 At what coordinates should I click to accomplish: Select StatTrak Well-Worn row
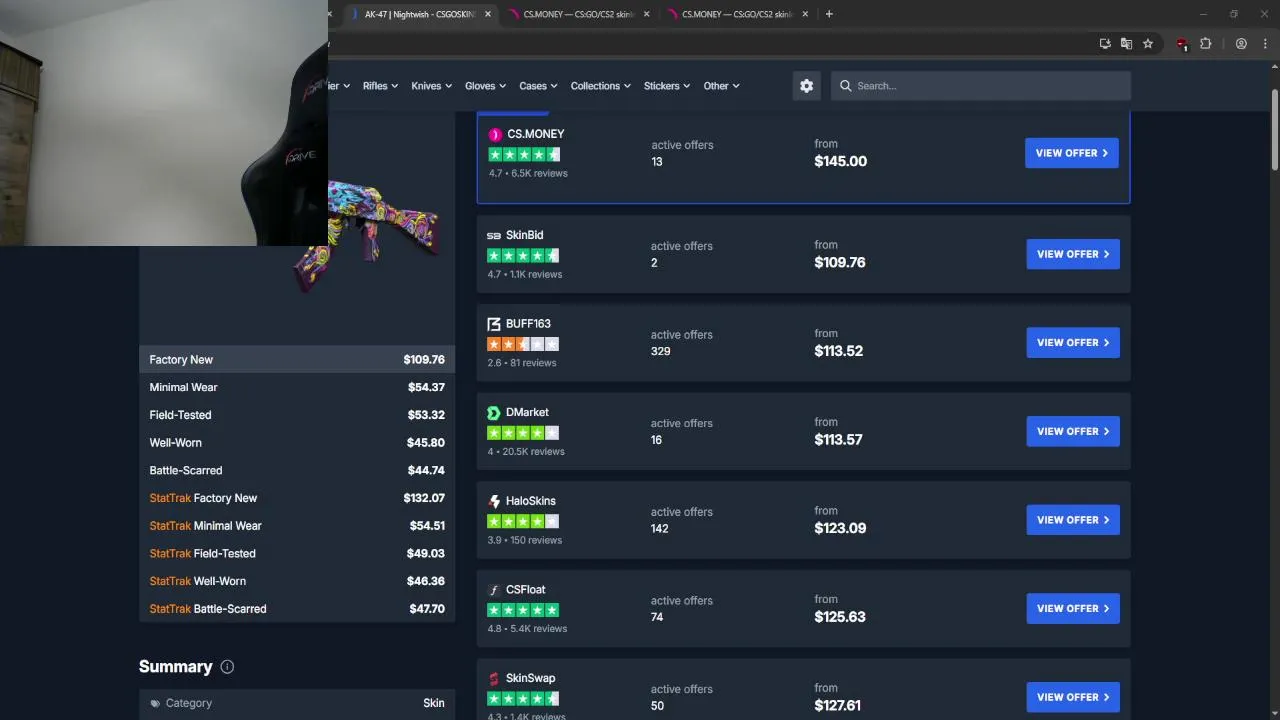(297, 581)
